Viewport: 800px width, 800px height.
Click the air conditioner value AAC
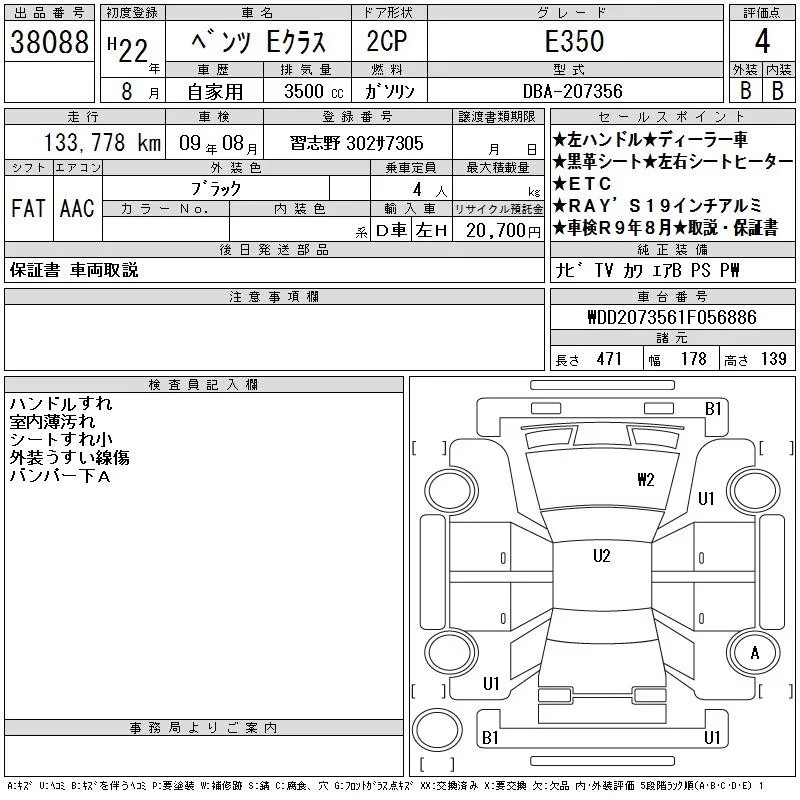(x=77, y=208)
